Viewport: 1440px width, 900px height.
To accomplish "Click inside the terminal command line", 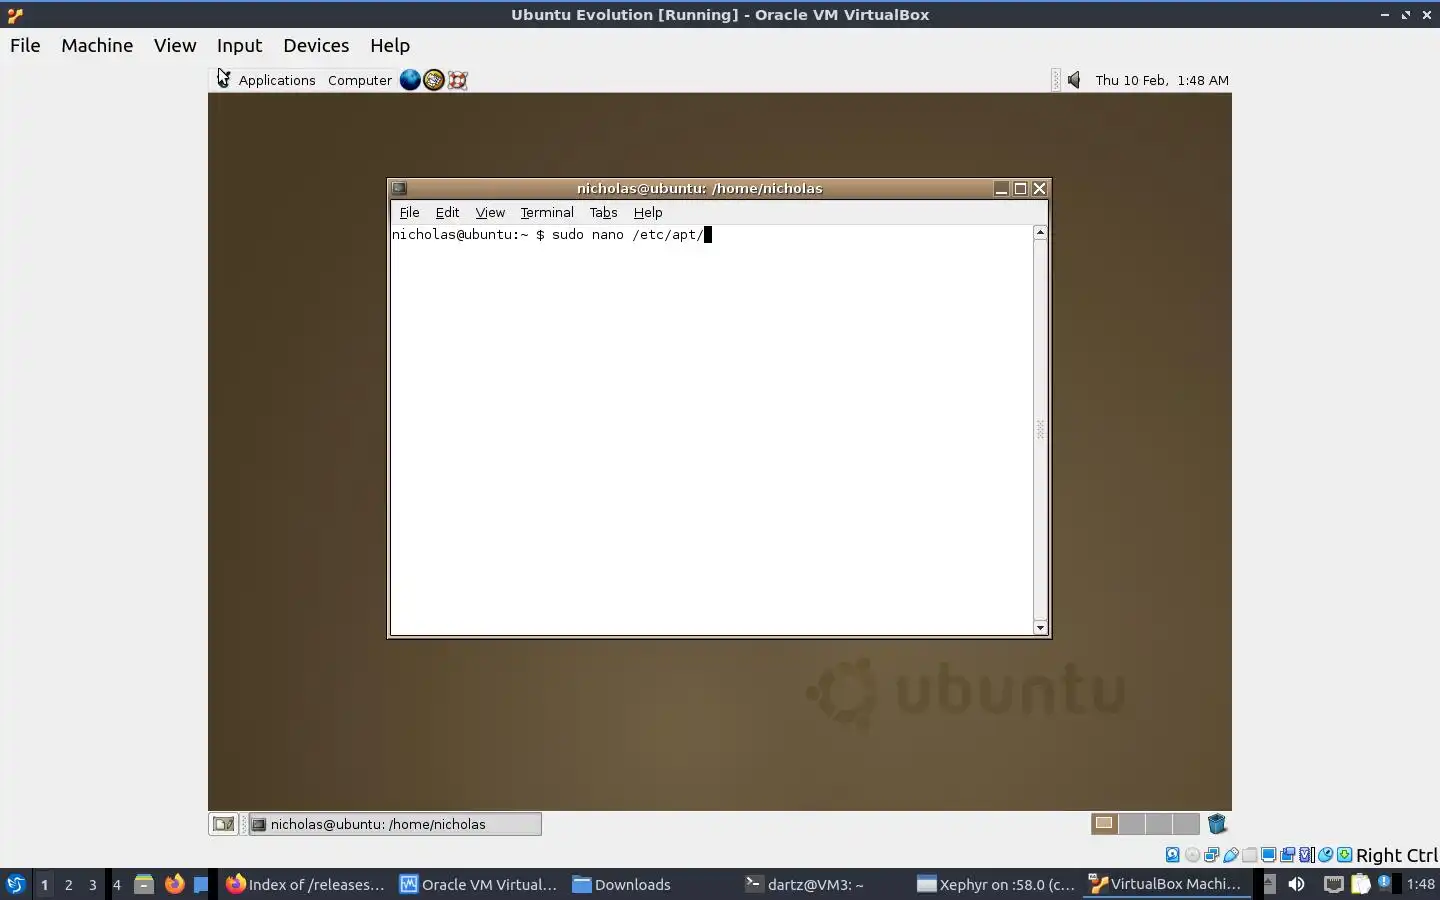I will coord(551,235).
